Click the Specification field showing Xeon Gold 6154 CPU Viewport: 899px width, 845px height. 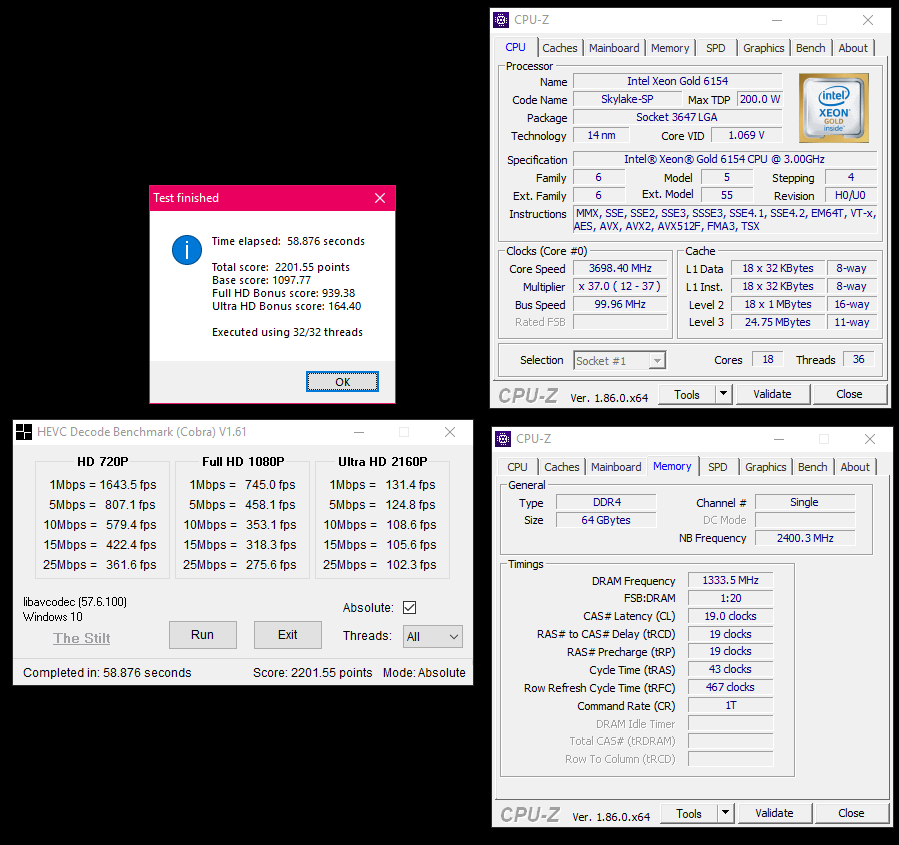(x=725, y=159)
